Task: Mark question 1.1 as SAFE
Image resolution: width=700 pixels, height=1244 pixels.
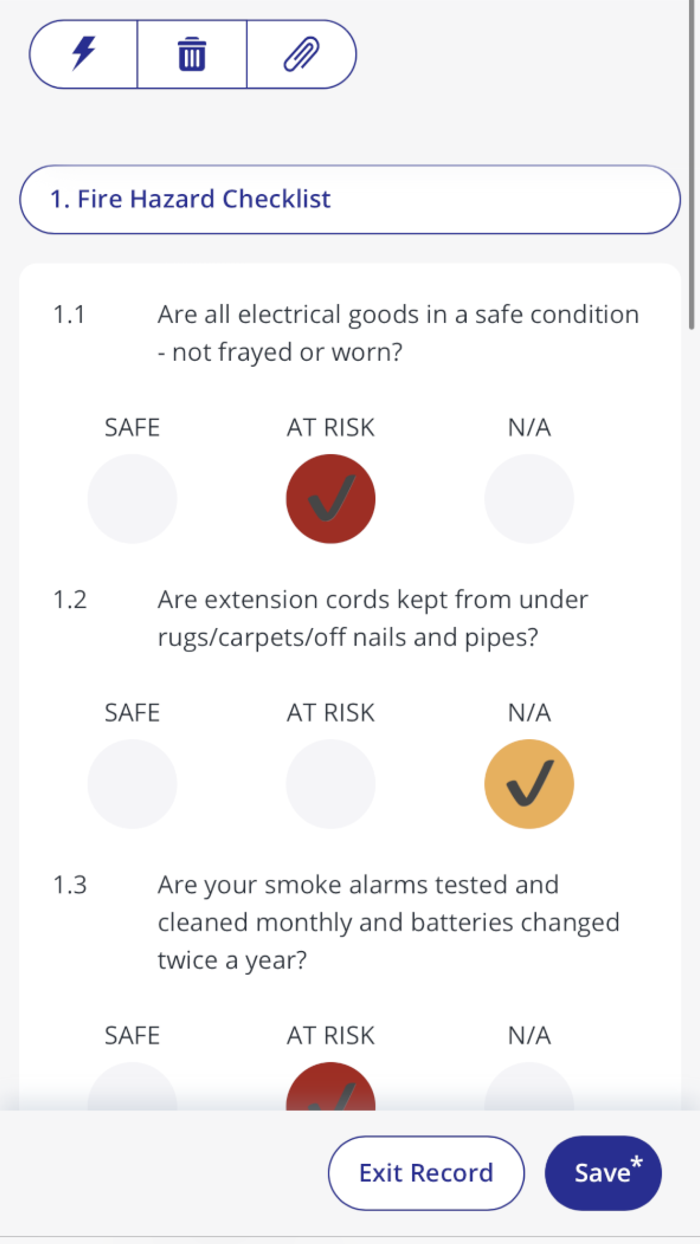Action: coord(132,498)
